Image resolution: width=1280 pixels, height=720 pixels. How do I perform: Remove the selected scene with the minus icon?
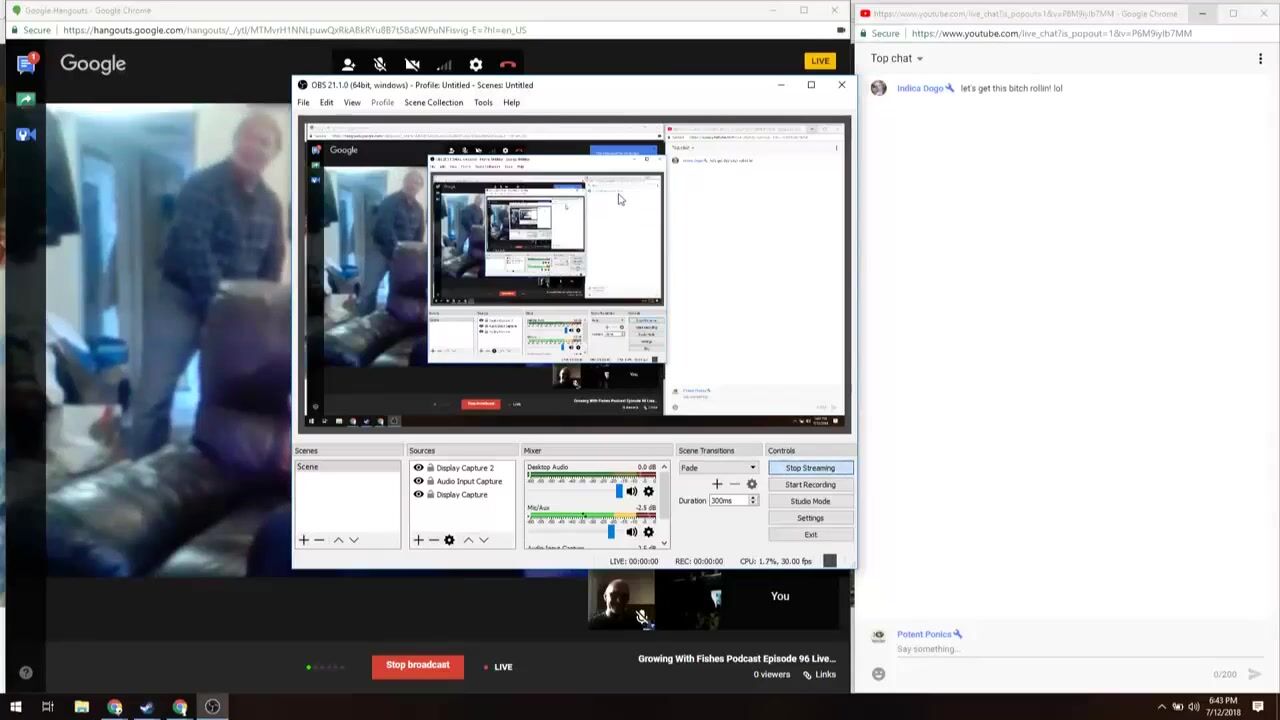[x=319, y=540]
